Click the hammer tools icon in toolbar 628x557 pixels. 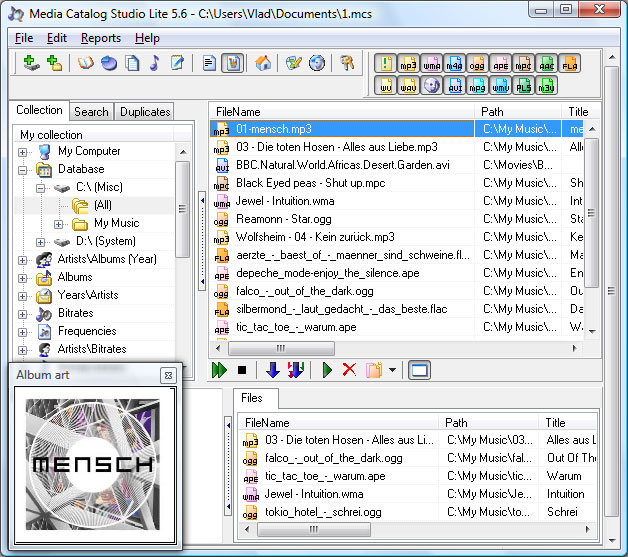[x=347, y=63]
